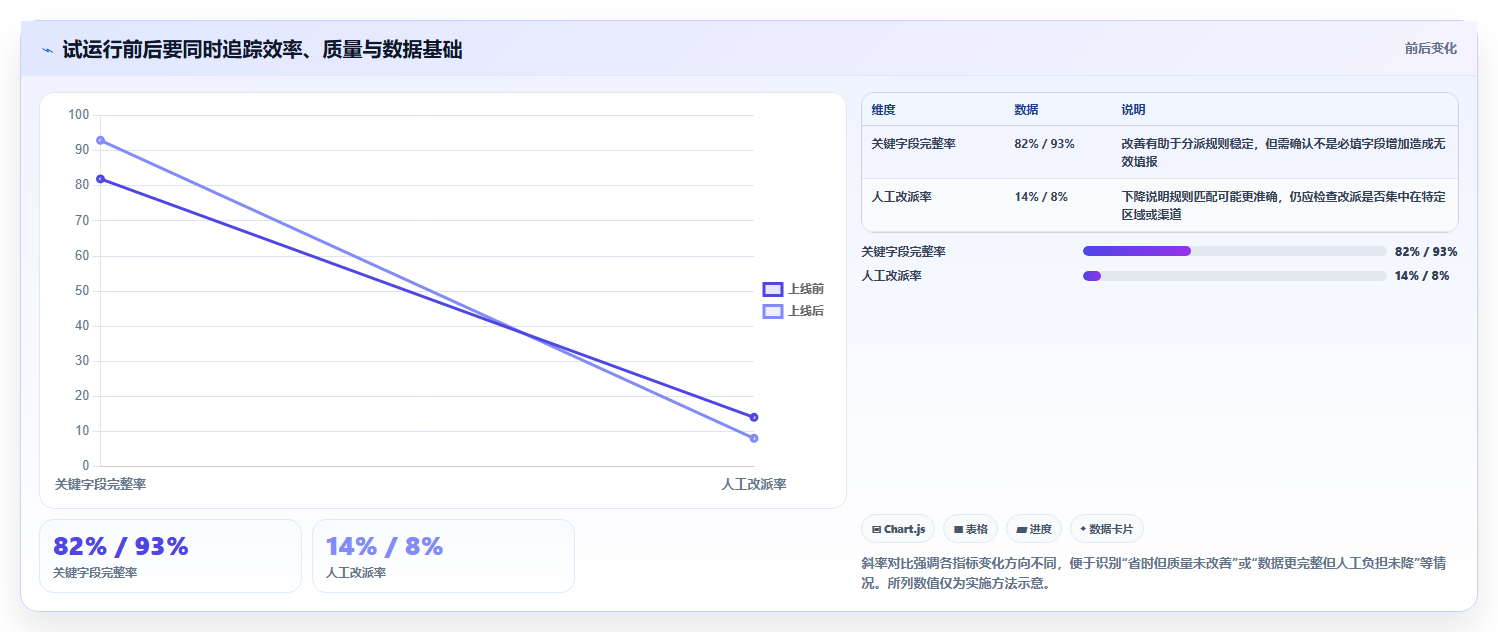
Task: Click the 表格 tag pill
Action: (970, 529)
